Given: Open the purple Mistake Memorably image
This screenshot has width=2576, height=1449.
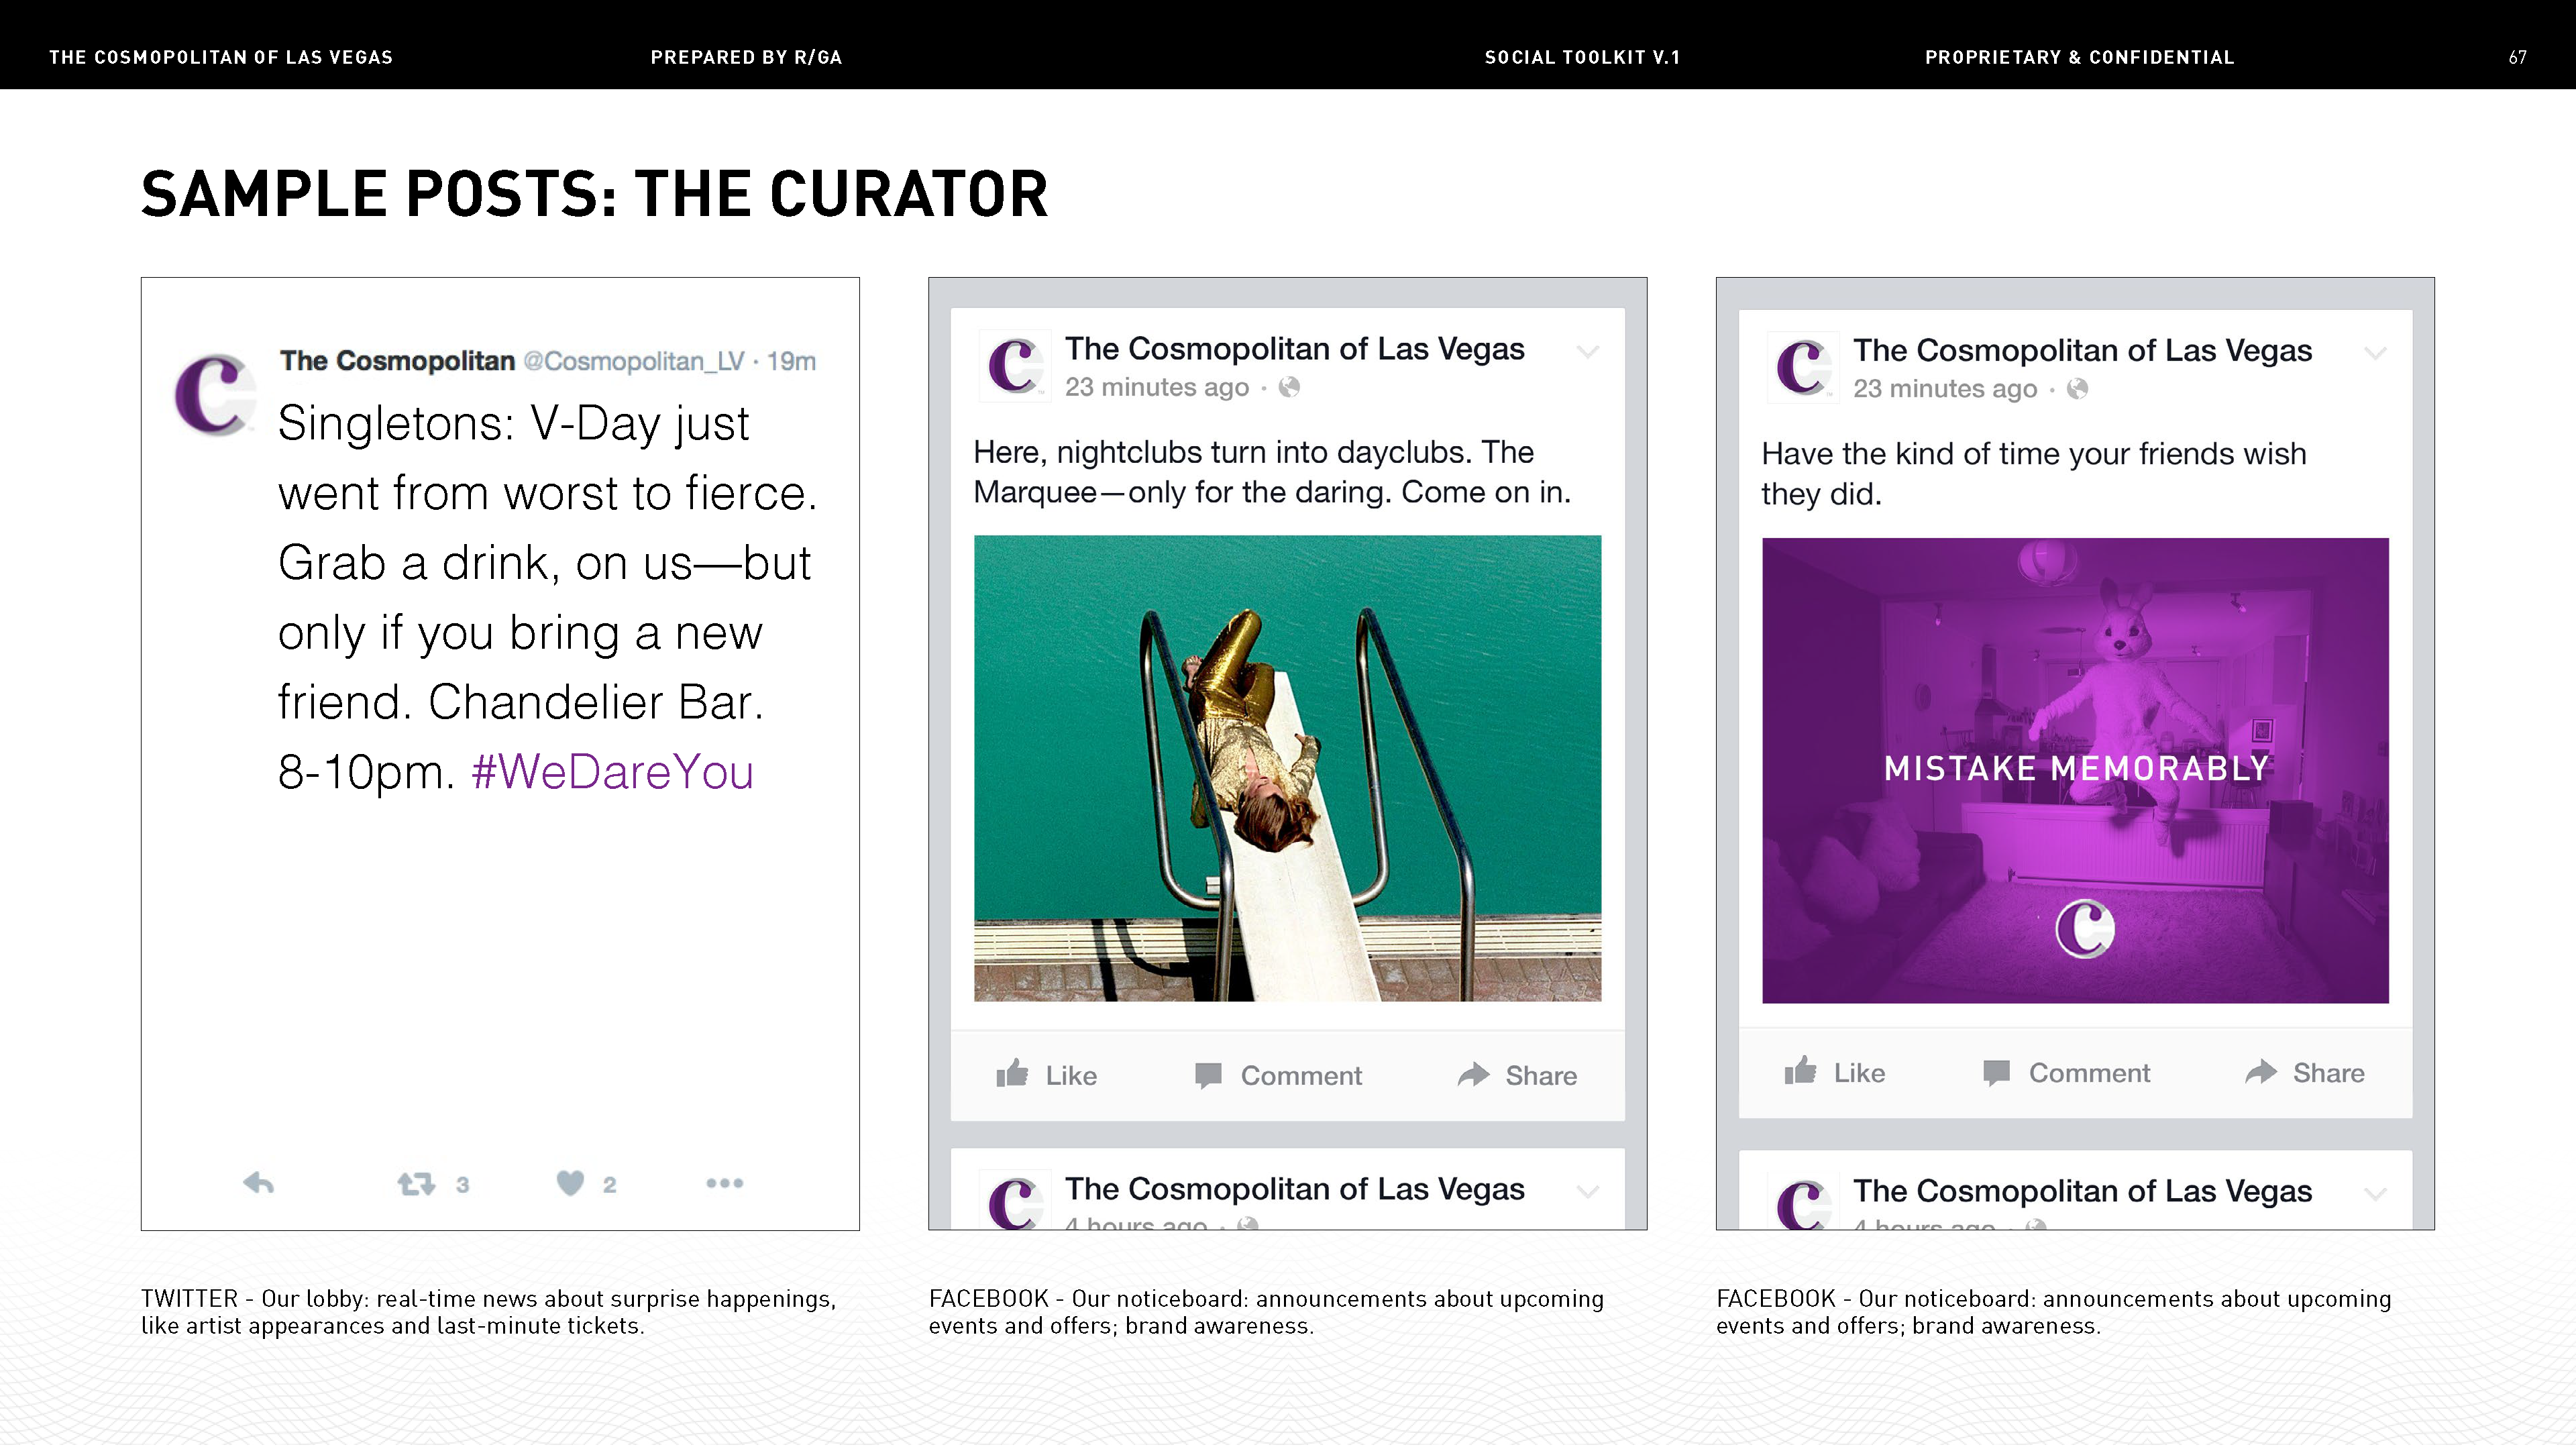Looking at the screenshot, I should (2075, 770).
